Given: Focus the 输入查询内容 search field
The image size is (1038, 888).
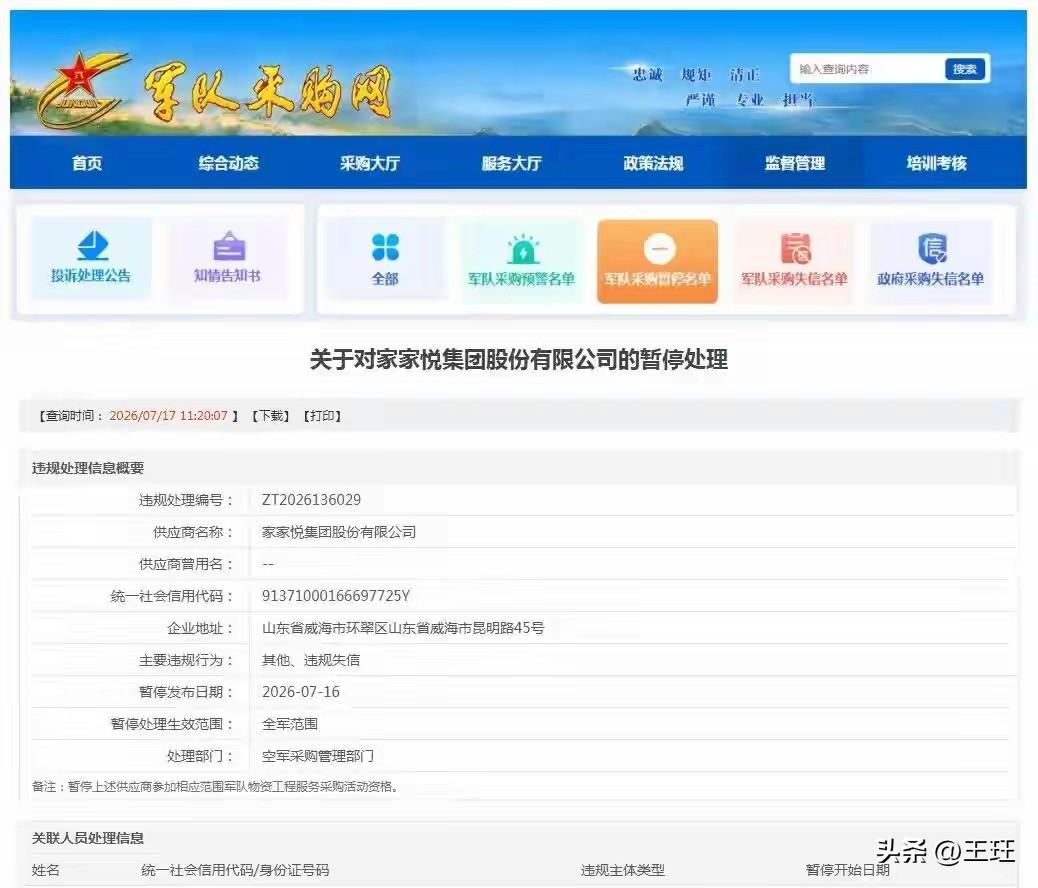Looking at the screenshot, I should 869,69.
